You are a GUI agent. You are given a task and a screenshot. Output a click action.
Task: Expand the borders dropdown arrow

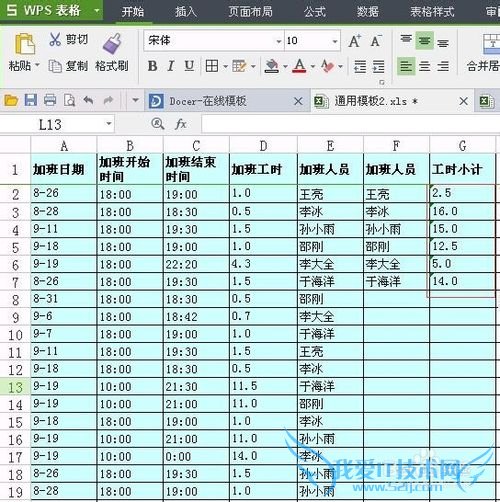point(225,66)
